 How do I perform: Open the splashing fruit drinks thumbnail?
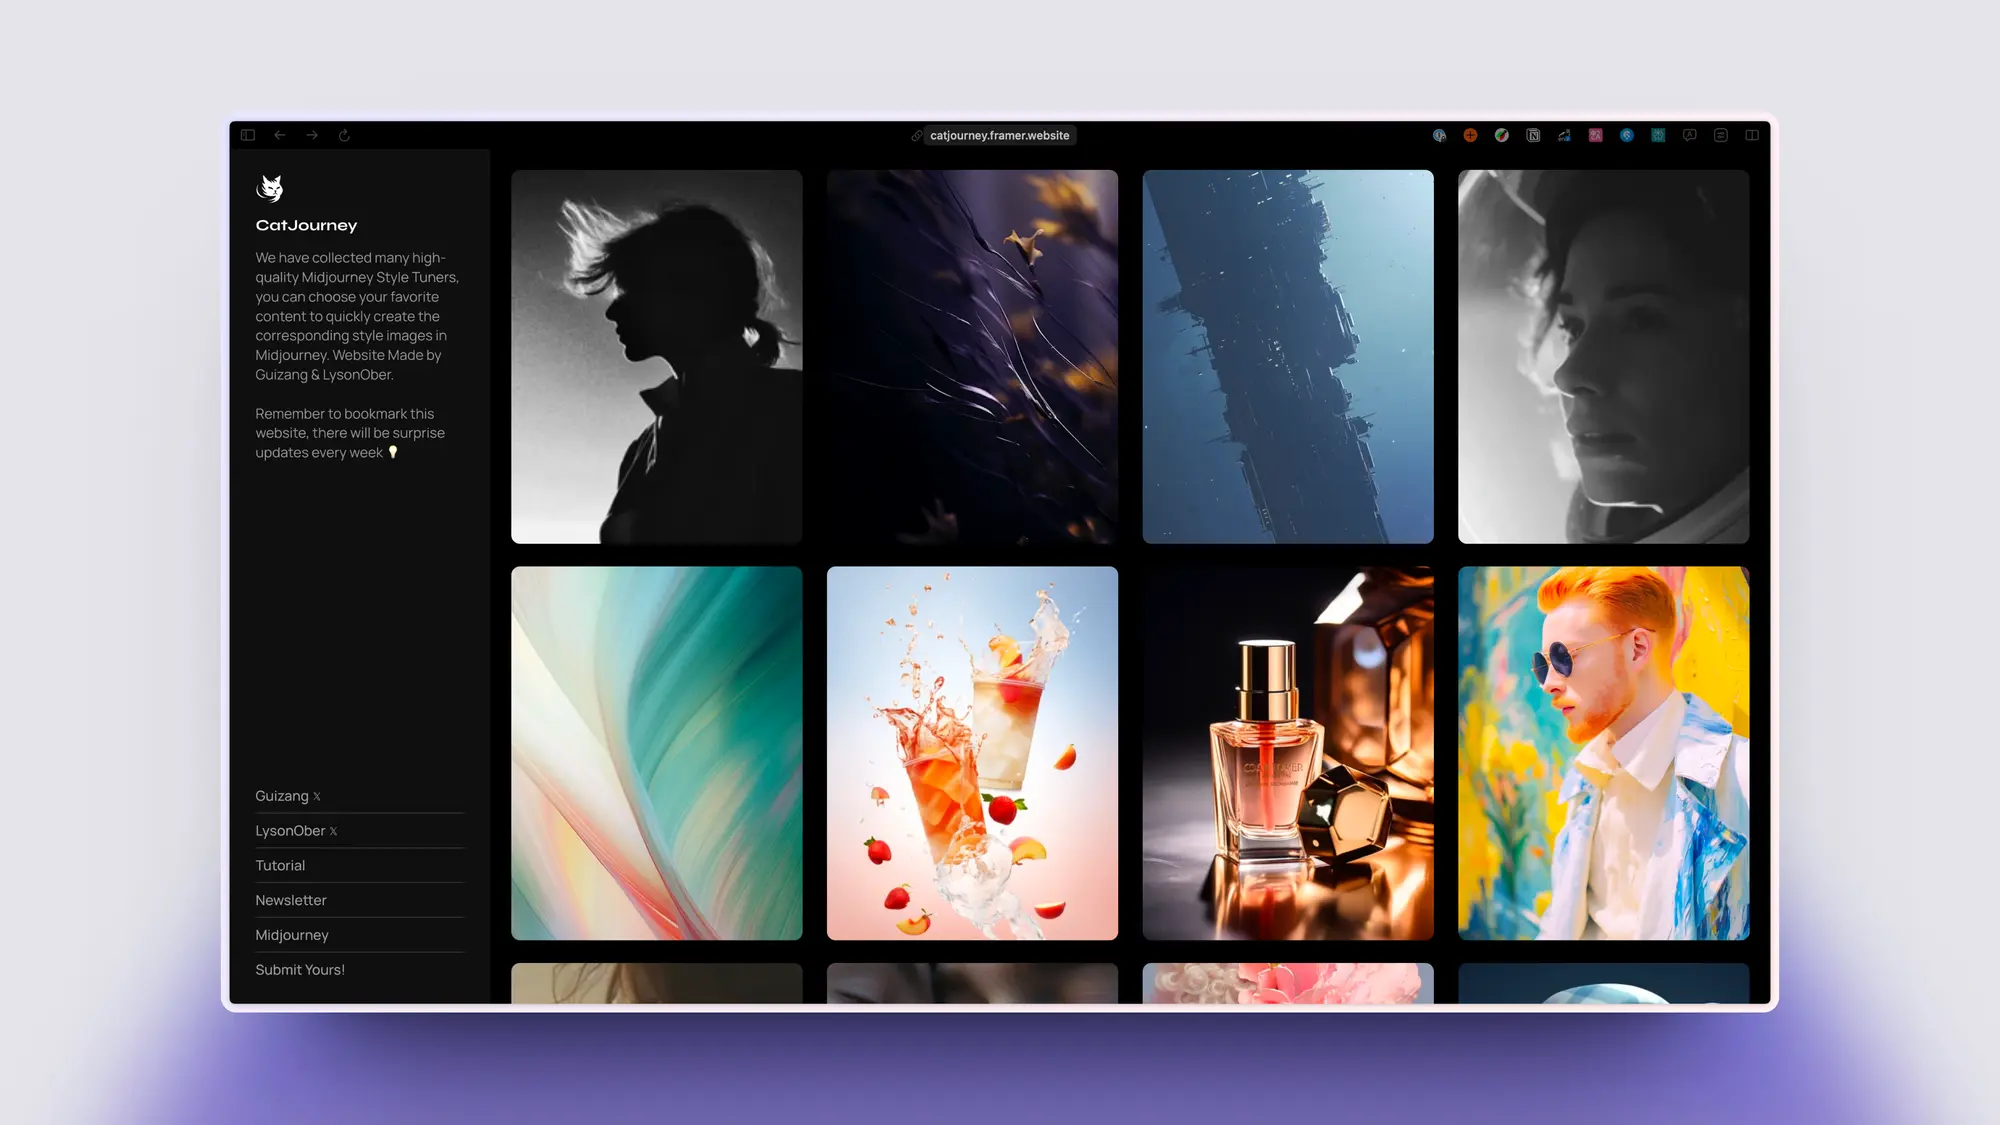(x=972, y=753)
